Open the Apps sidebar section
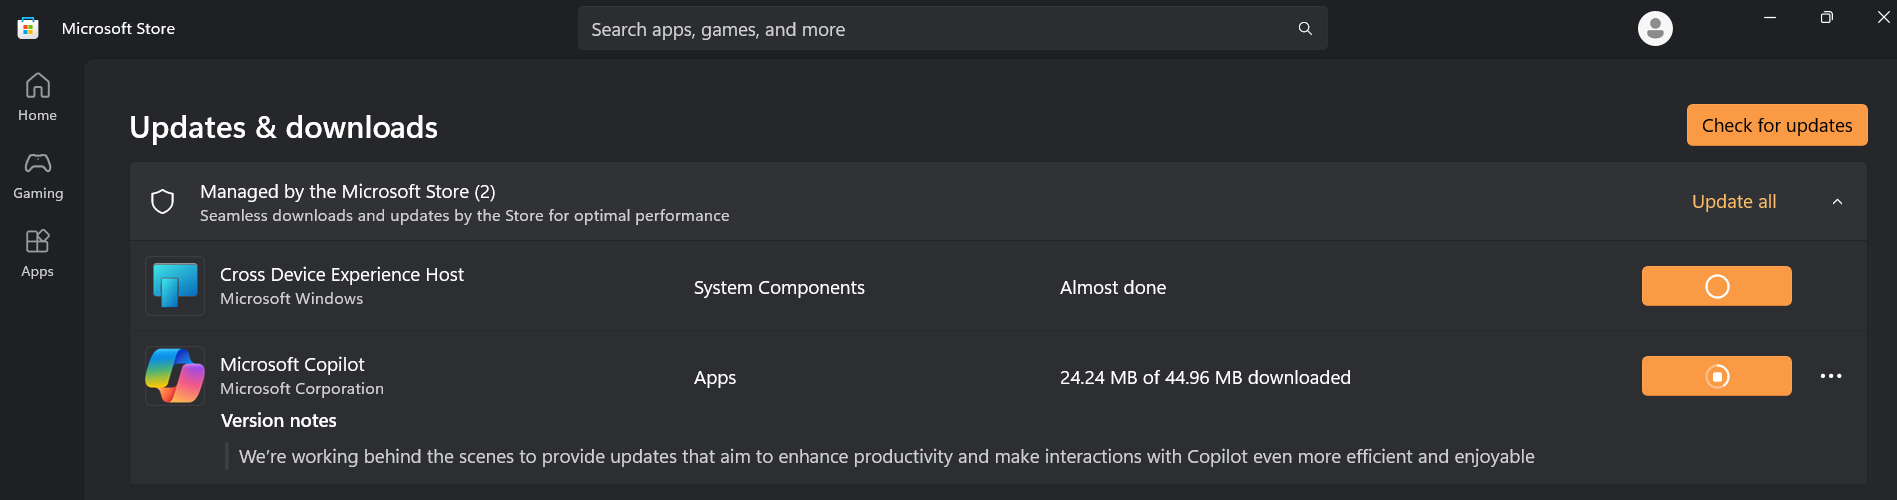Viewport: 1897px width, 500px height. coord(38,253)
